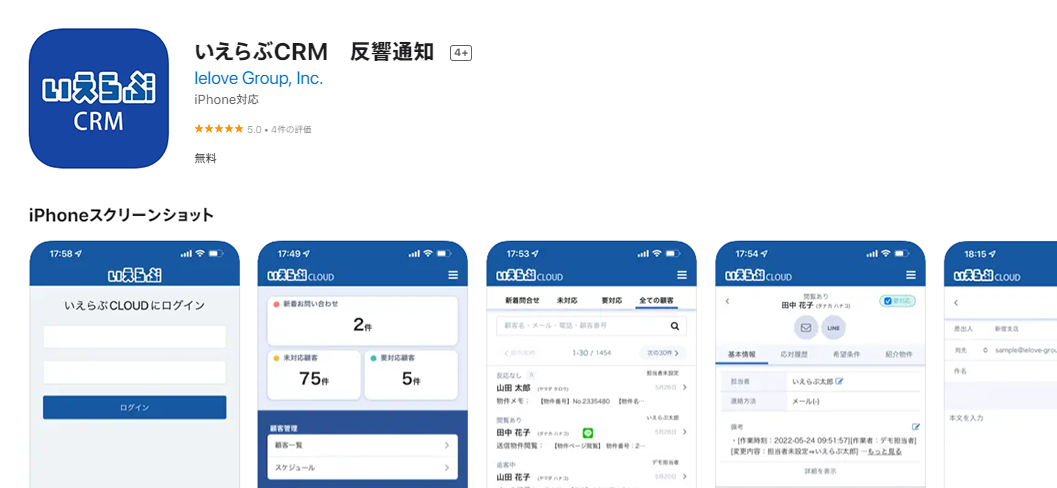Go to 次の30件 next page
This screenshot has height=488, width=1057.
pos(663,353)
